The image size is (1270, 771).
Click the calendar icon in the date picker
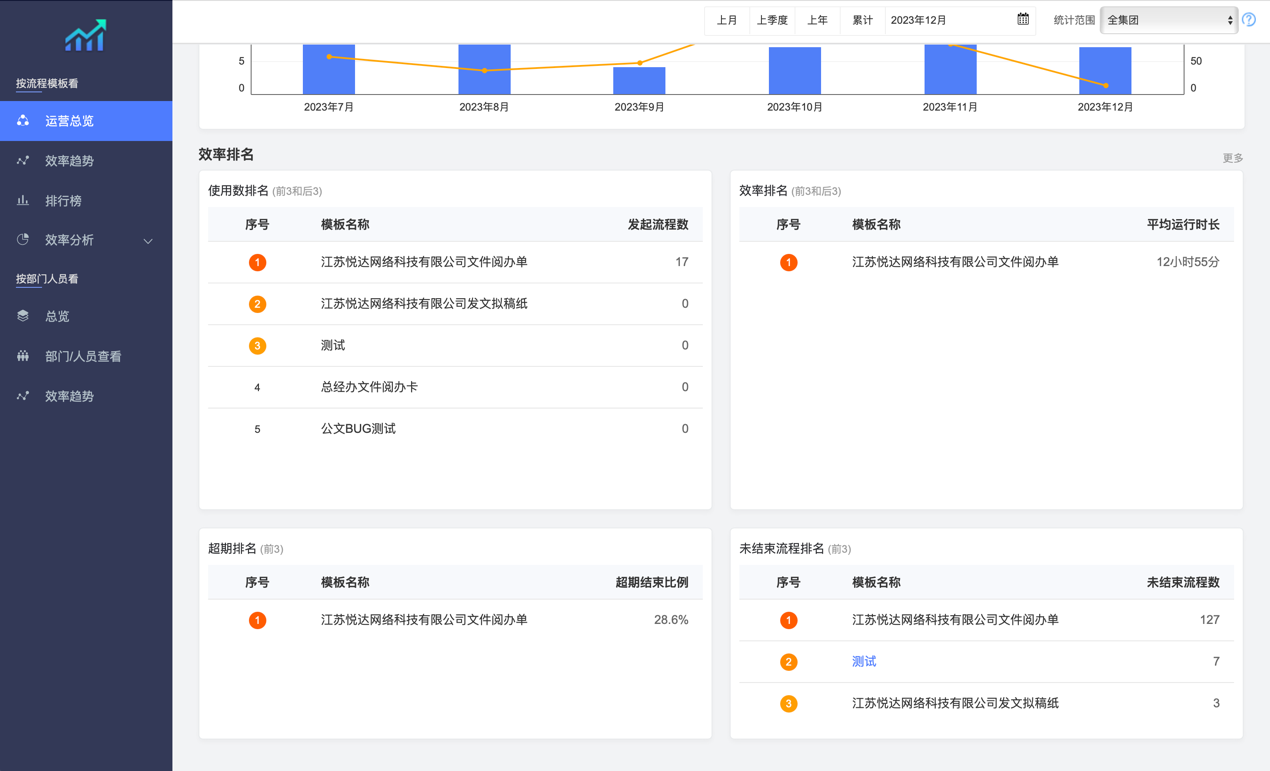pos(1023,20)
